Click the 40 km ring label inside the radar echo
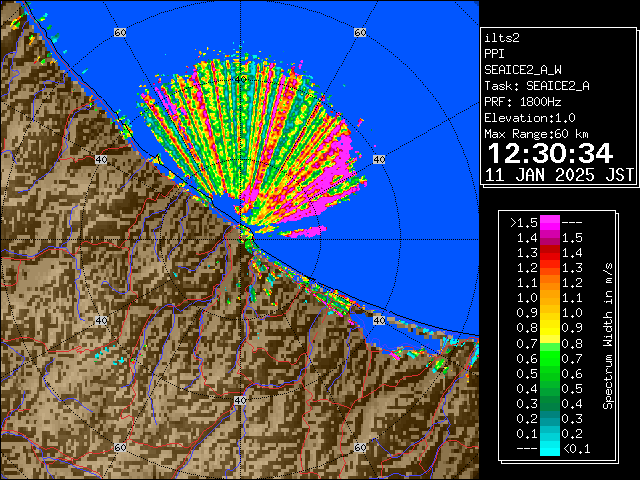This screenshot has width=640, height=480. (241, 79)
